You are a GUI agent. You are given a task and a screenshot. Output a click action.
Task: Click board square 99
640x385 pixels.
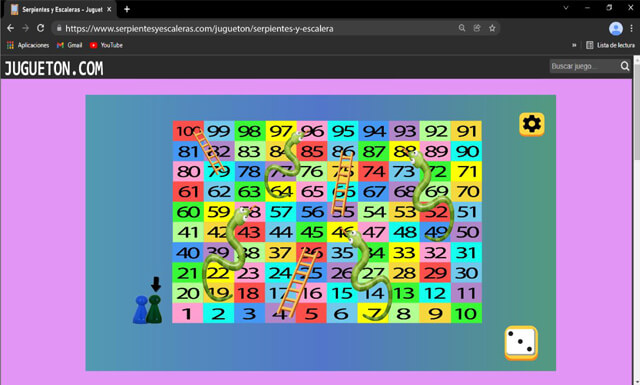click(x=218, y=131)
